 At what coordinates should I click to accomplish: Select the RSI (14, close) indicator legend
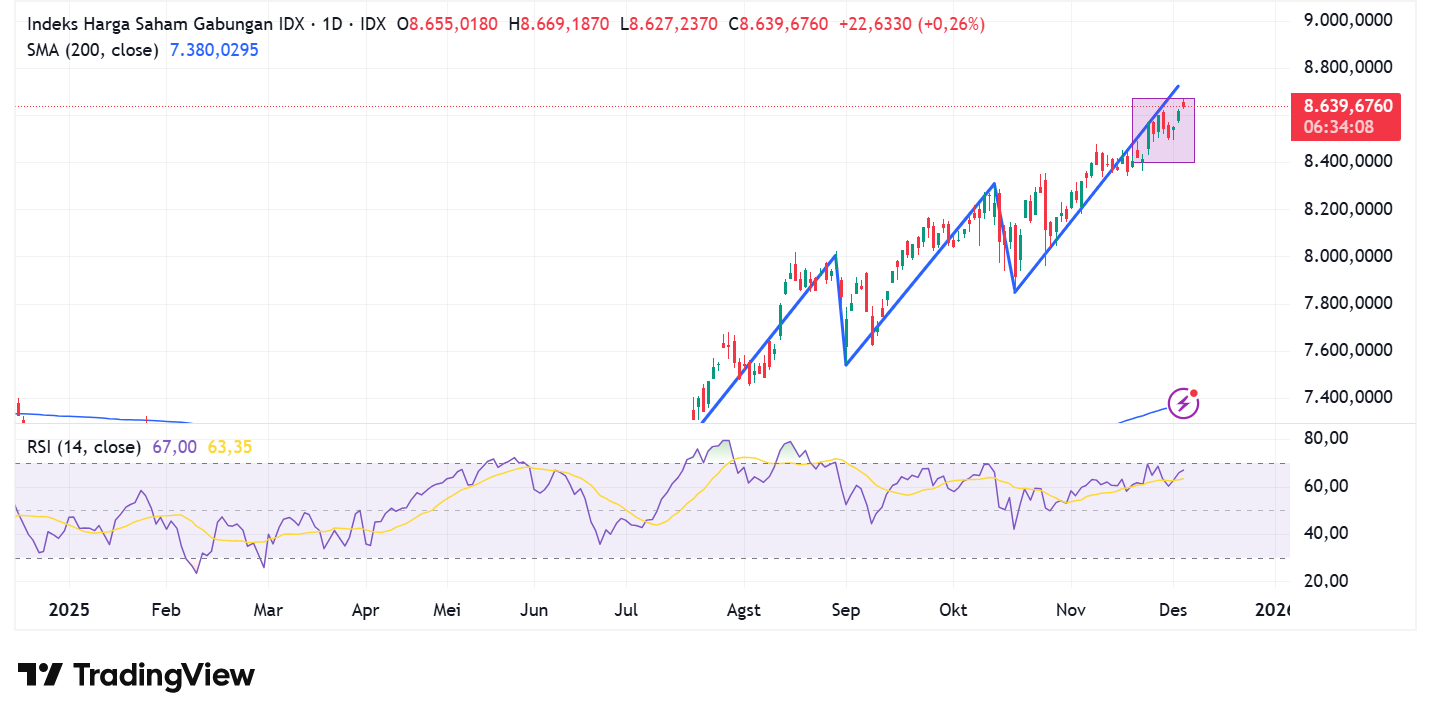(x=84, y=446)
